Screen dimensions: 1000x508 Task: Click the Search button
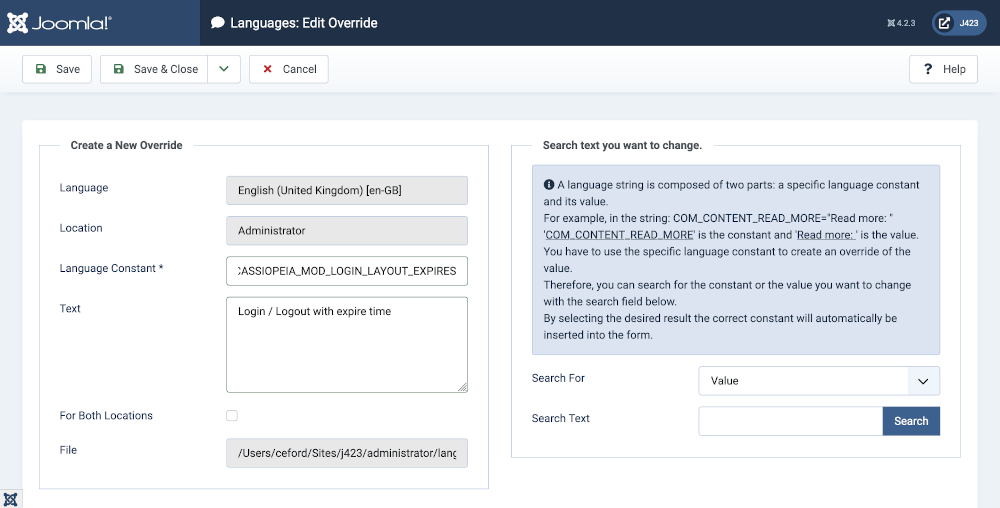[911, 421]
